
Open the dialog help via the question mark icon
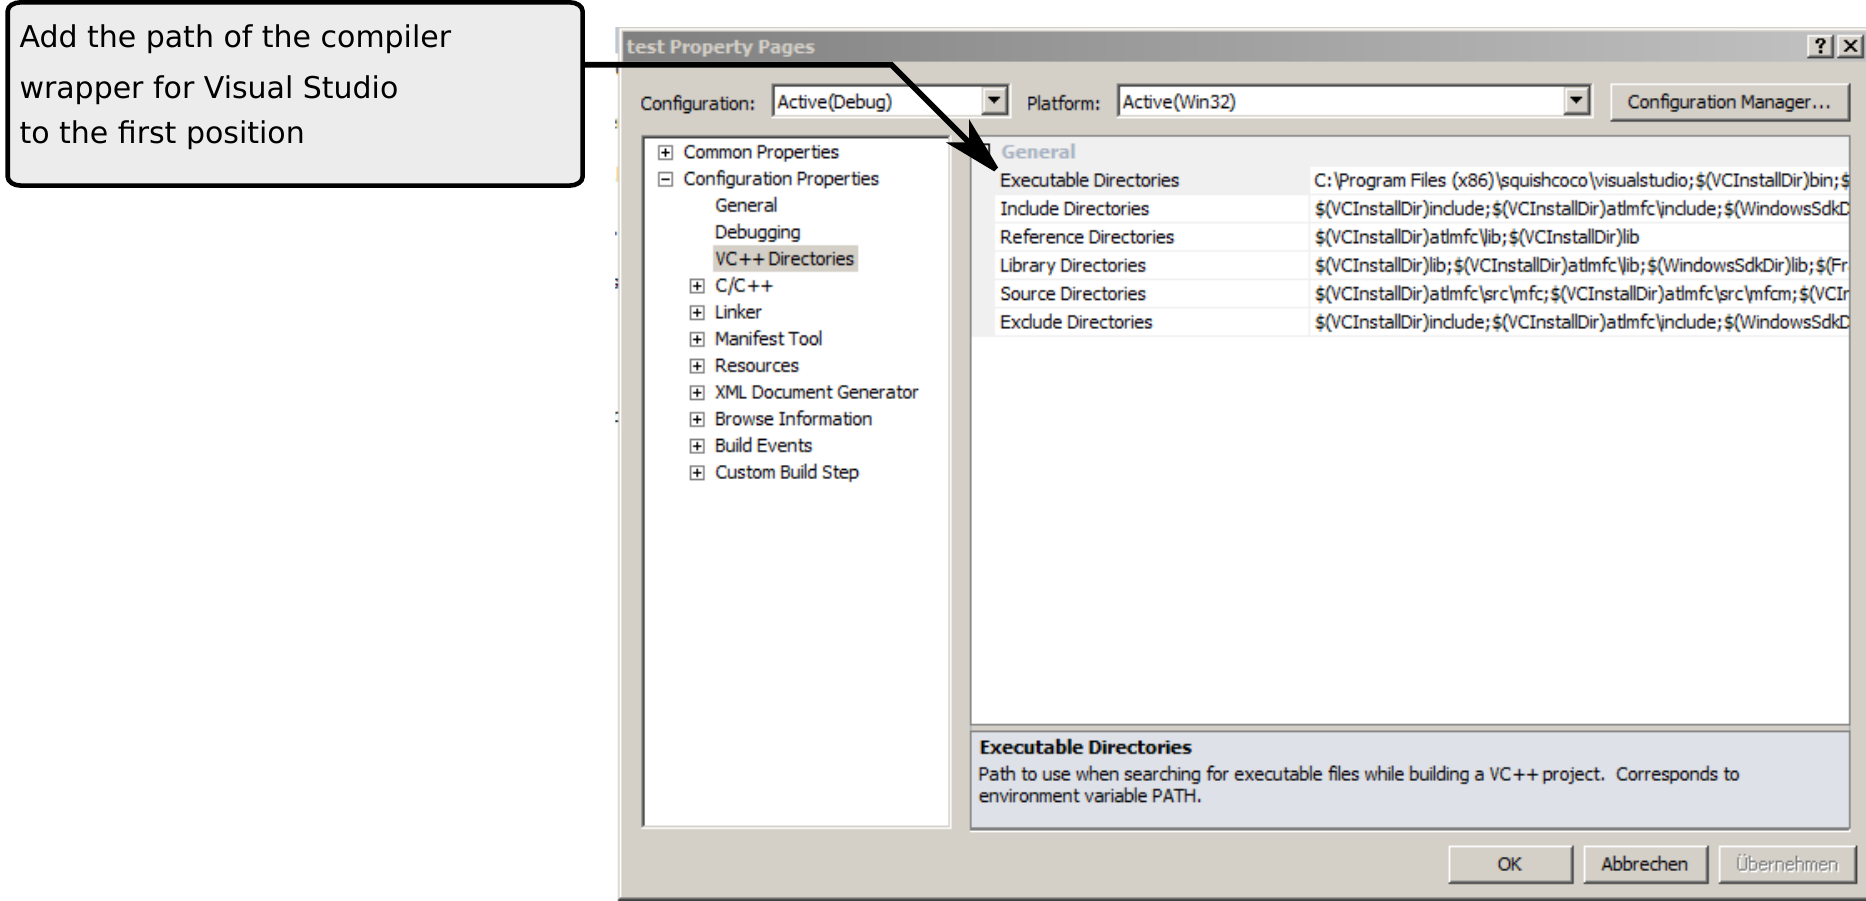point(1820,46)
